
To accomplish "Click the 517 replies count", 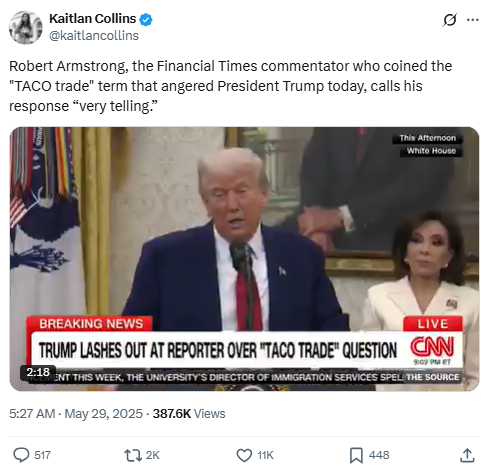I will [x=42, y=455].
